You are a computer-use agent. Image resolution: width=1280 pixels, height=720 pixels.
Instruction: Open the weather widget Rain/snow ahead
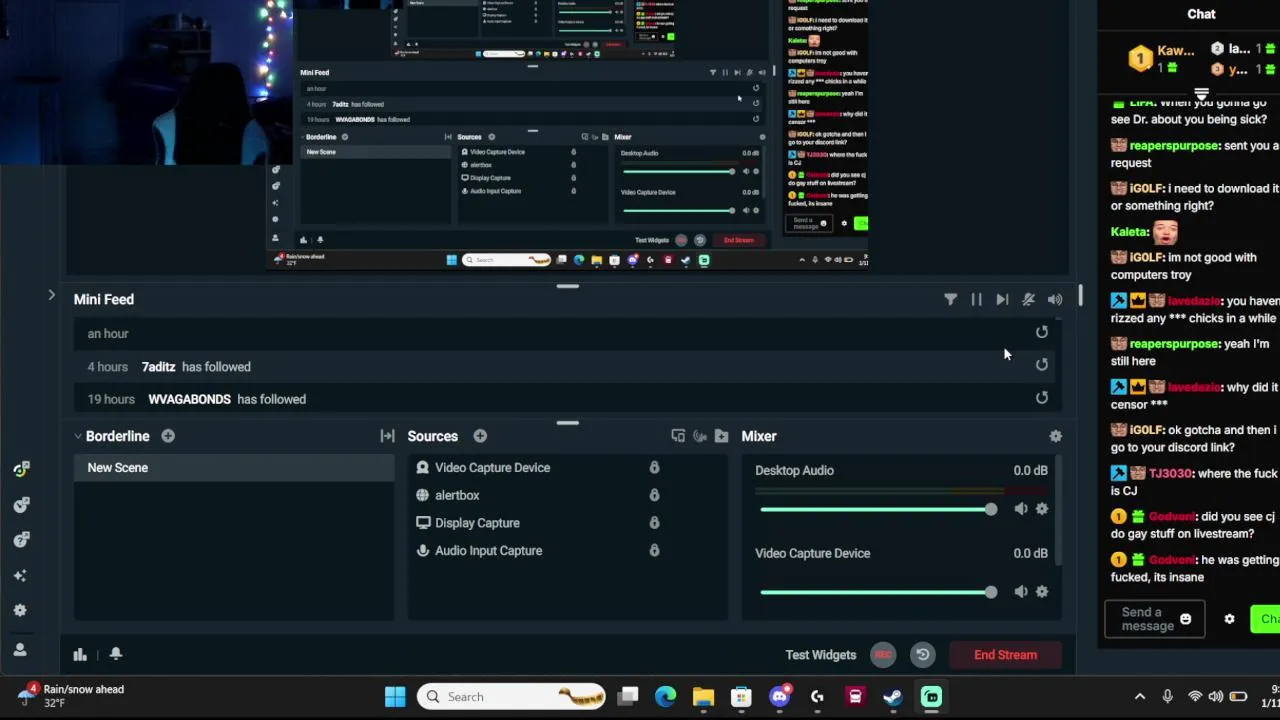pos(72,696)
